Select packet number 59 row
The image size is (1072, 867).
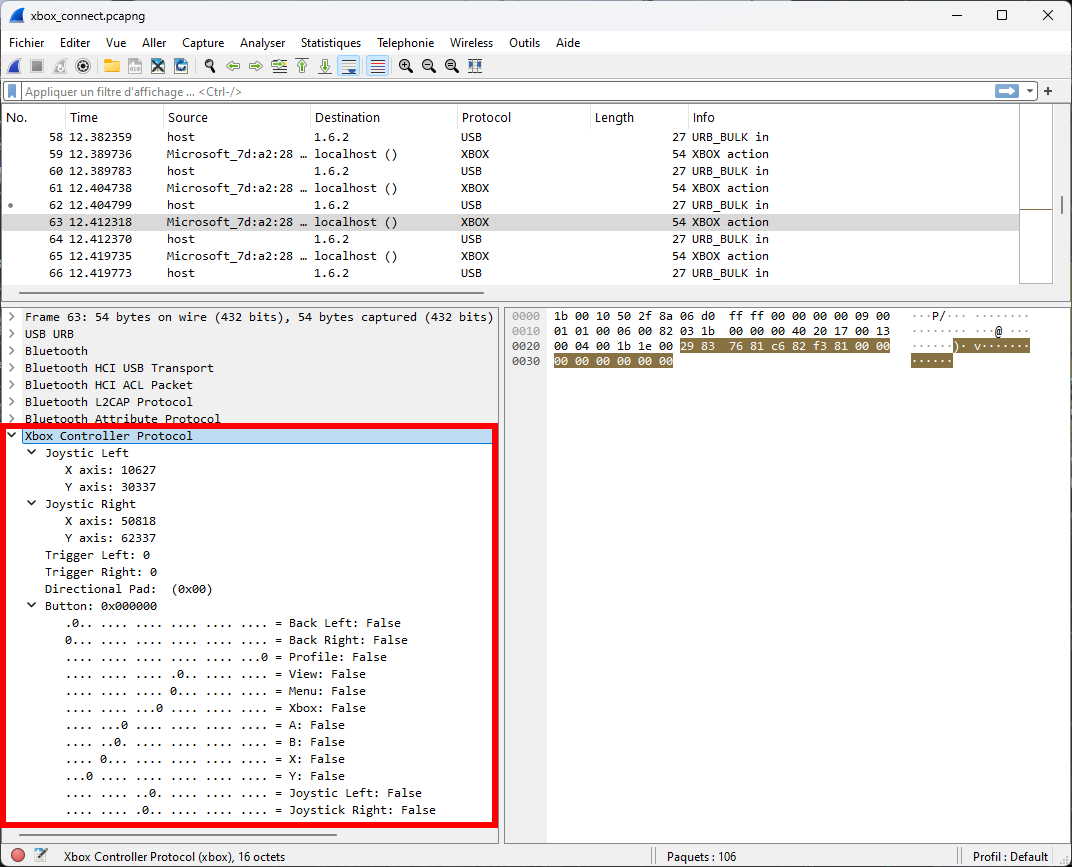click(x=510, y=154)
